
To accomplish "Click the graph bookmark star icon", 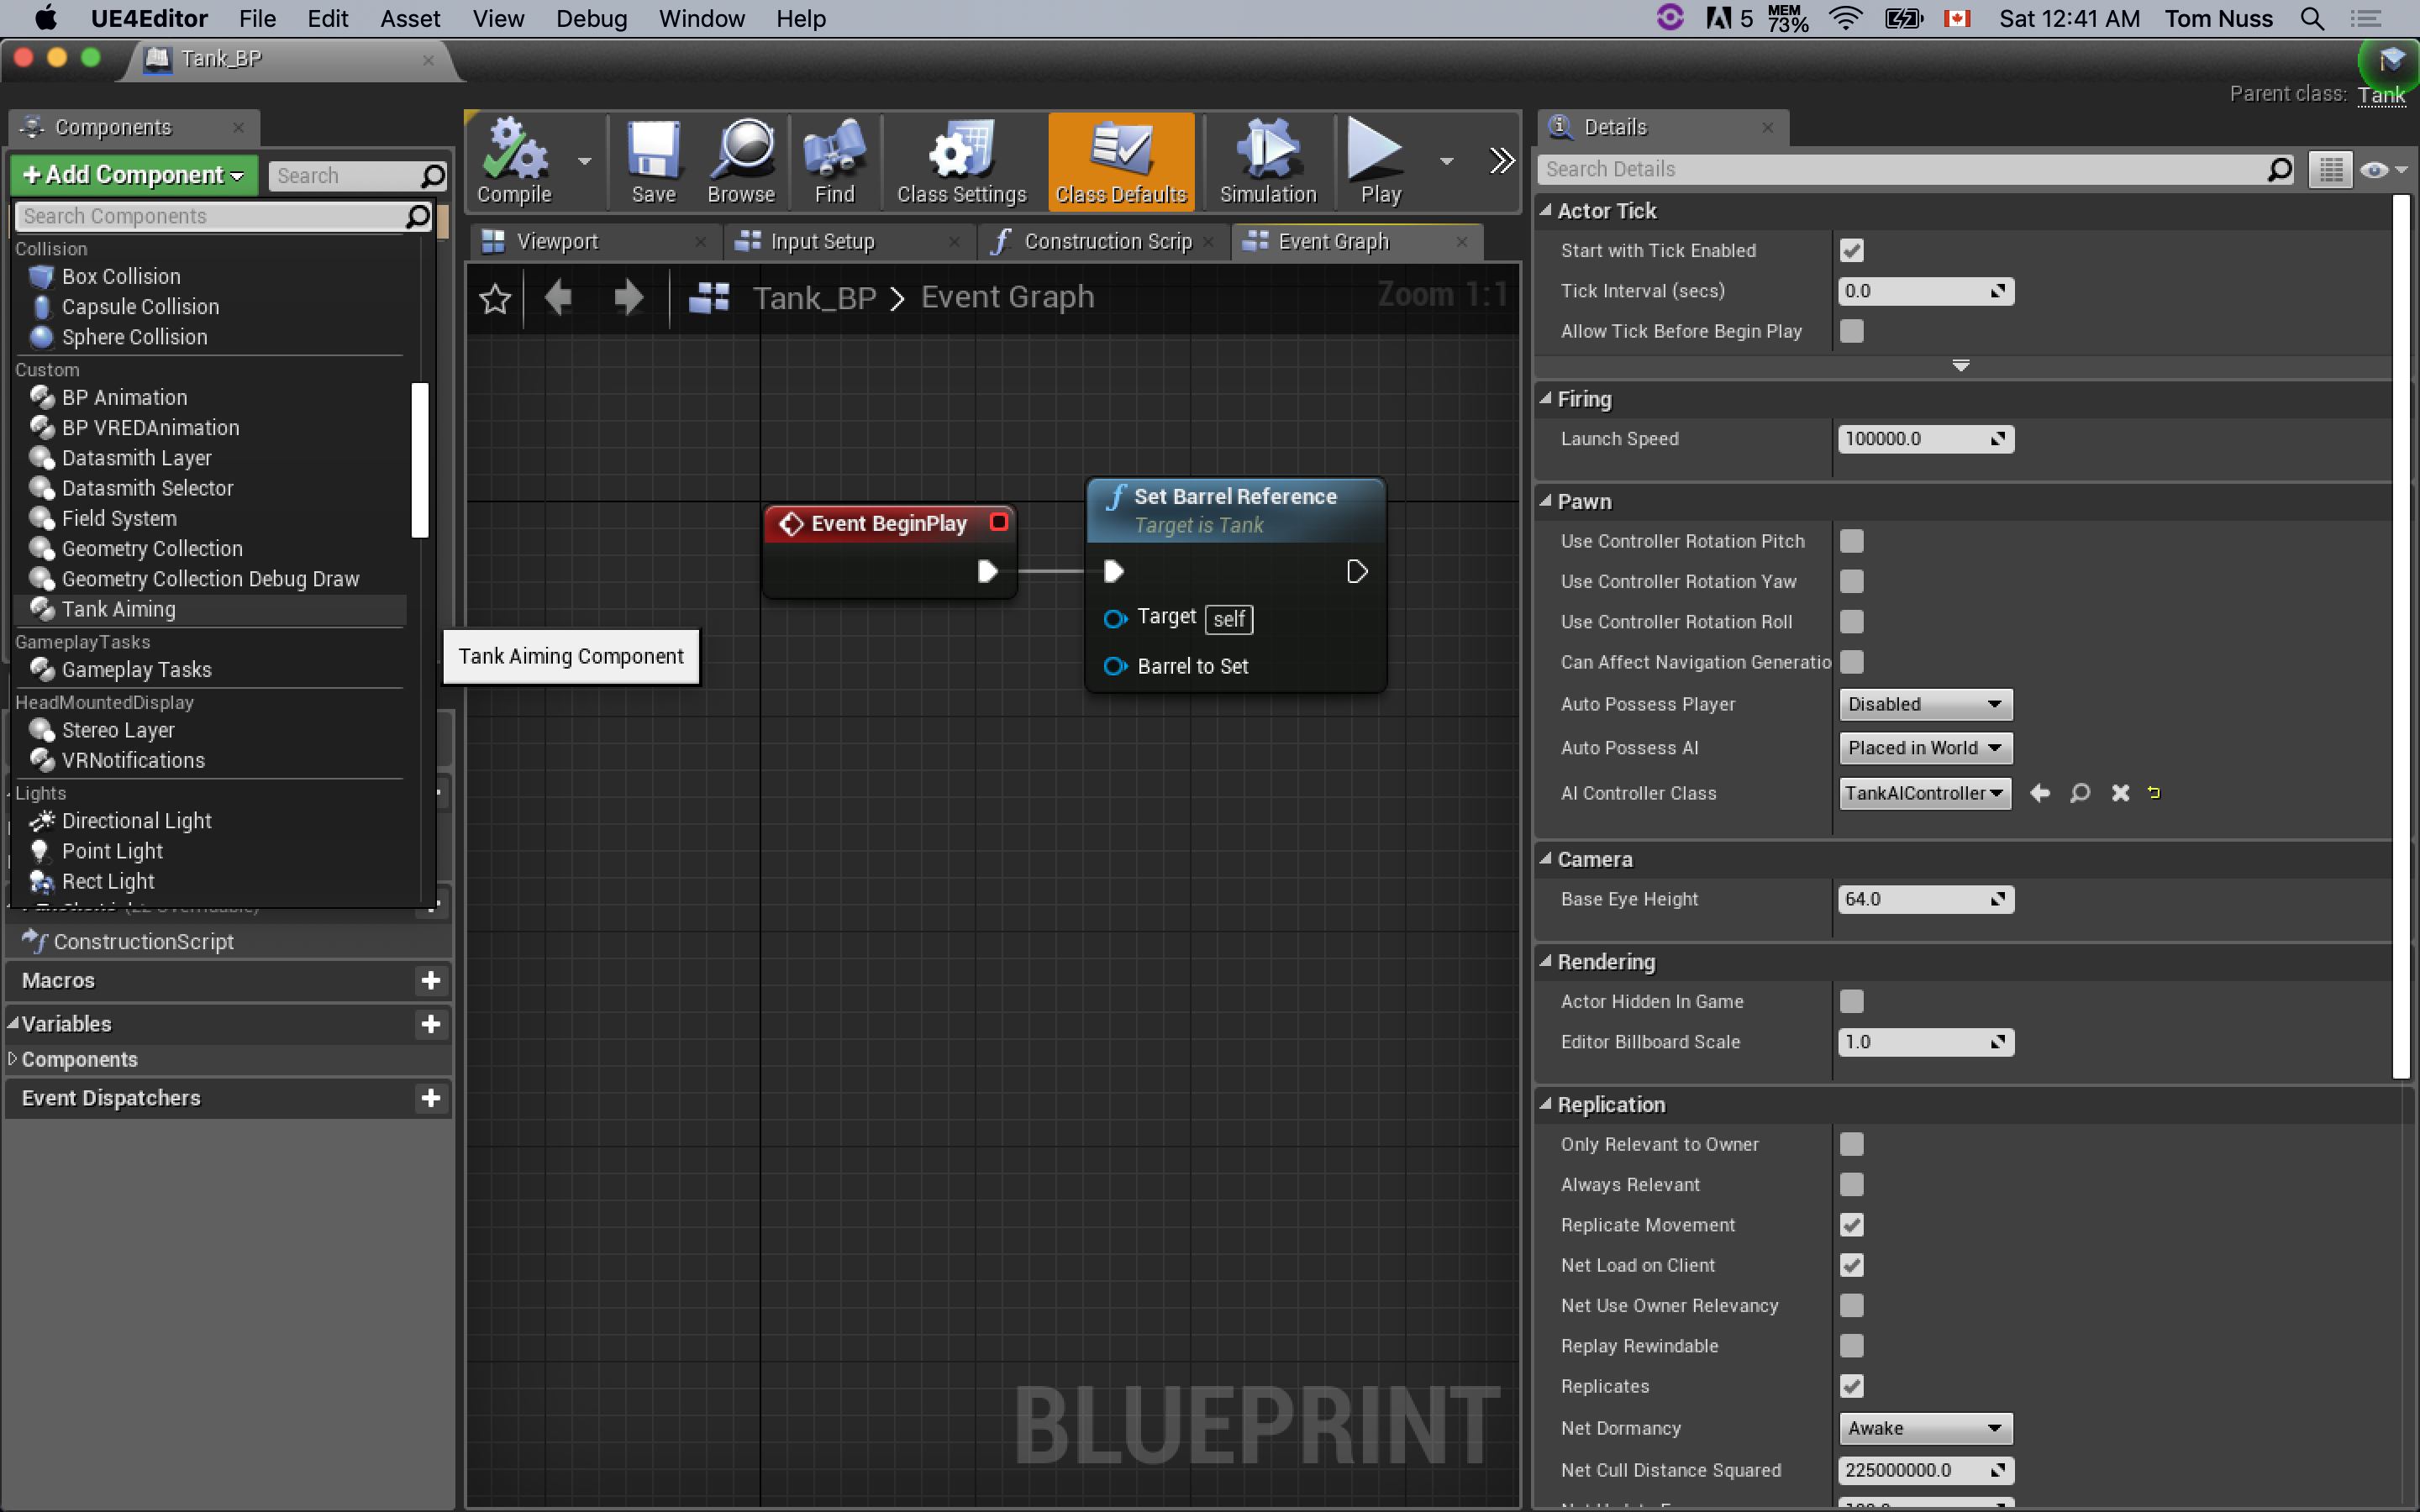I will 495,298.
